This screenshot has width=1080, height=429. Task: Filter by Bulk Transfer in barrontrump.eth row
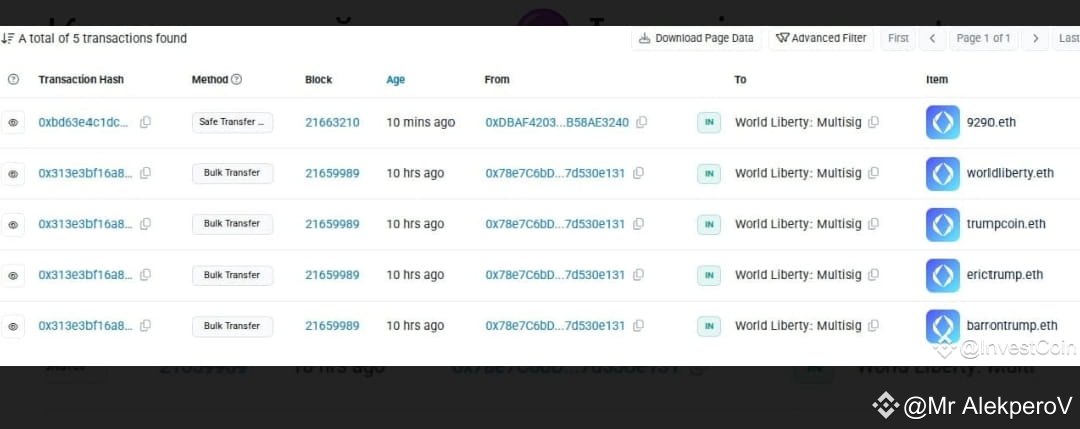[x=232, y=326]
